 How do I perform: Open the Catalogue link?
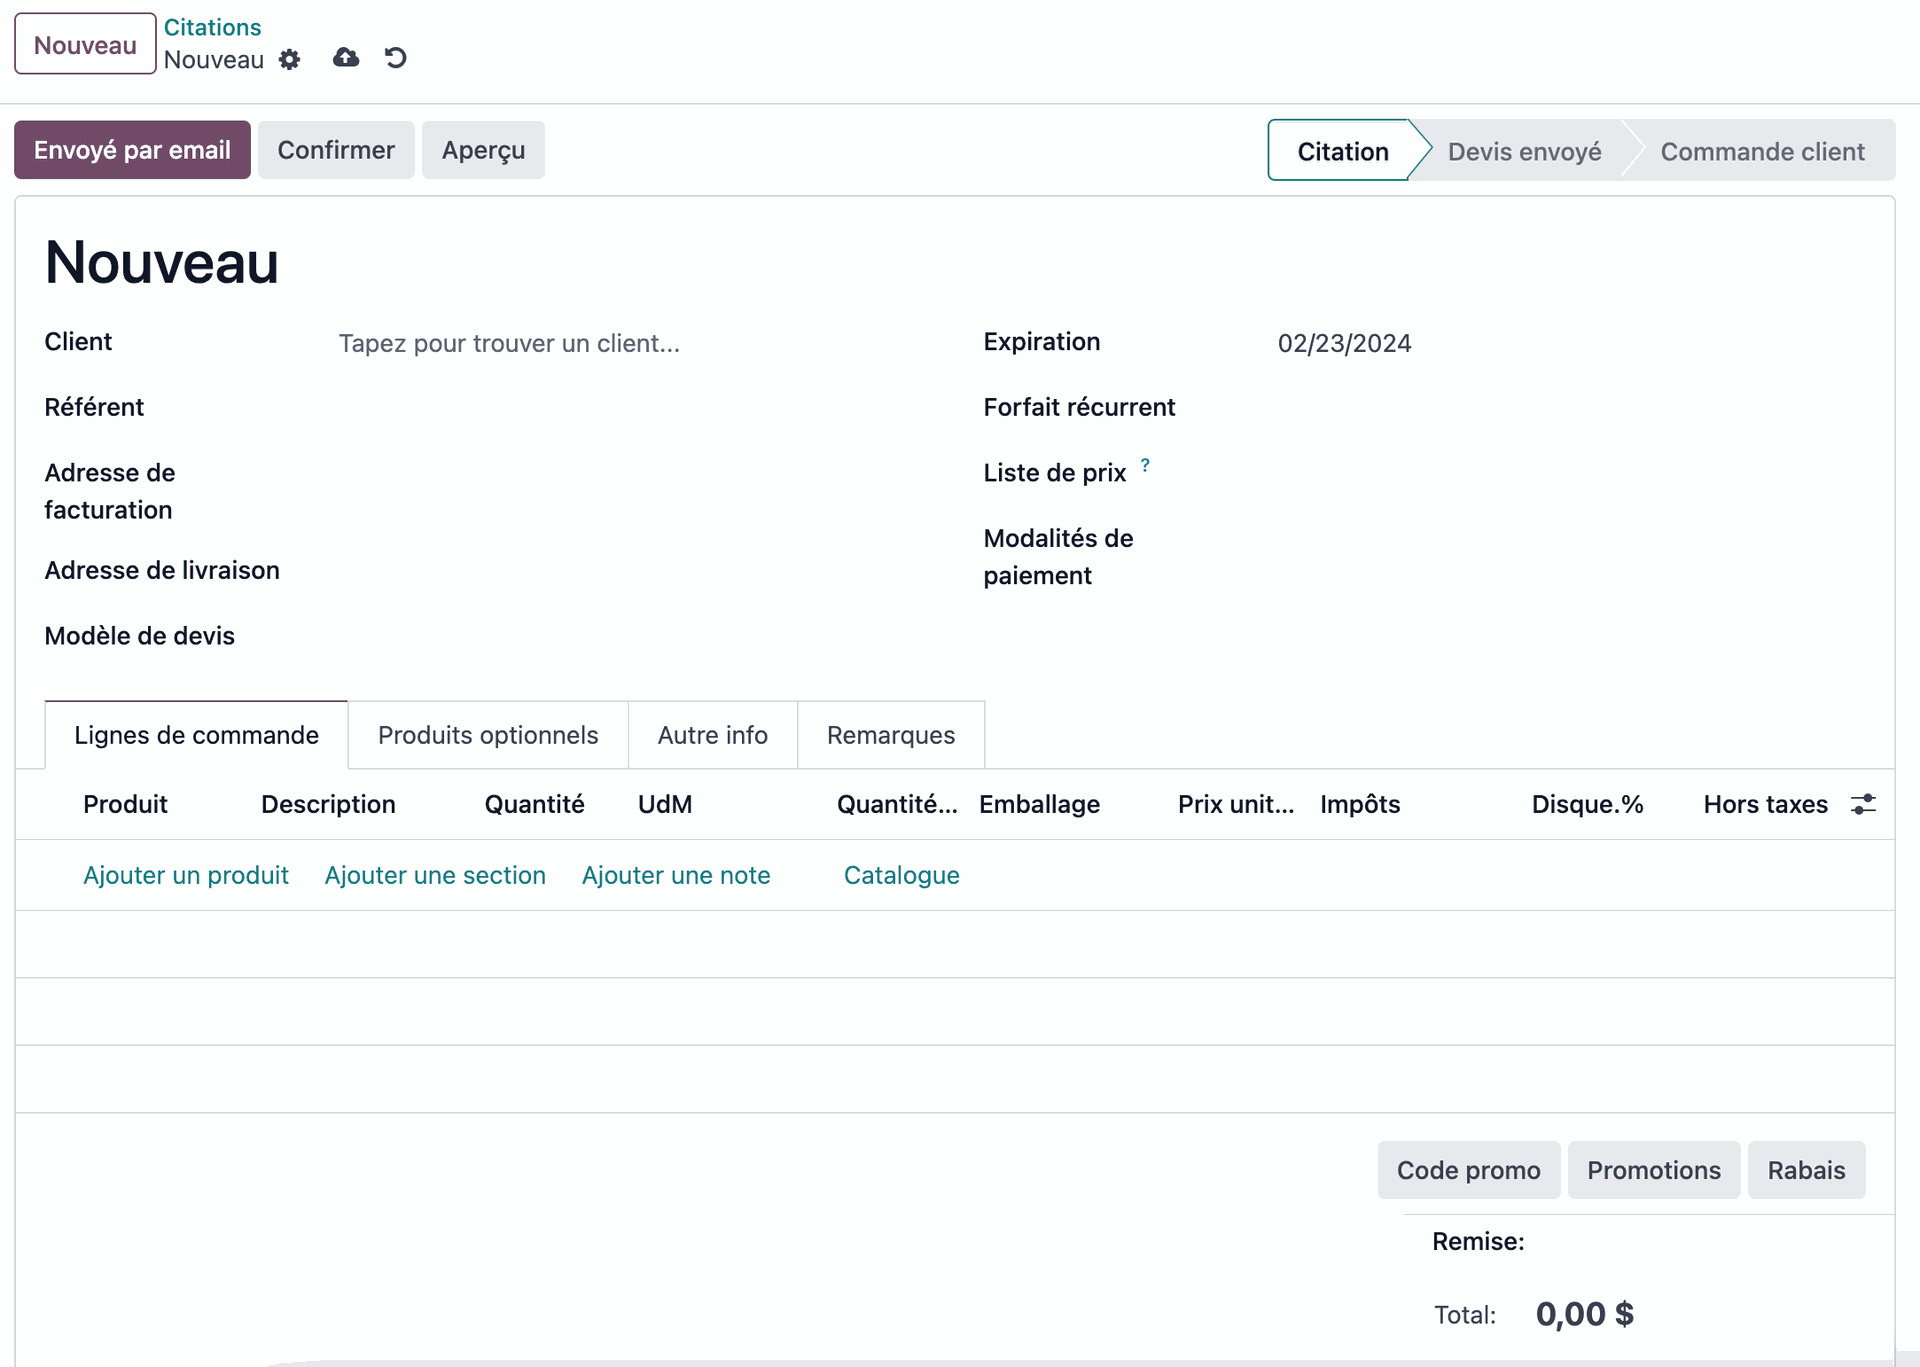901,875
